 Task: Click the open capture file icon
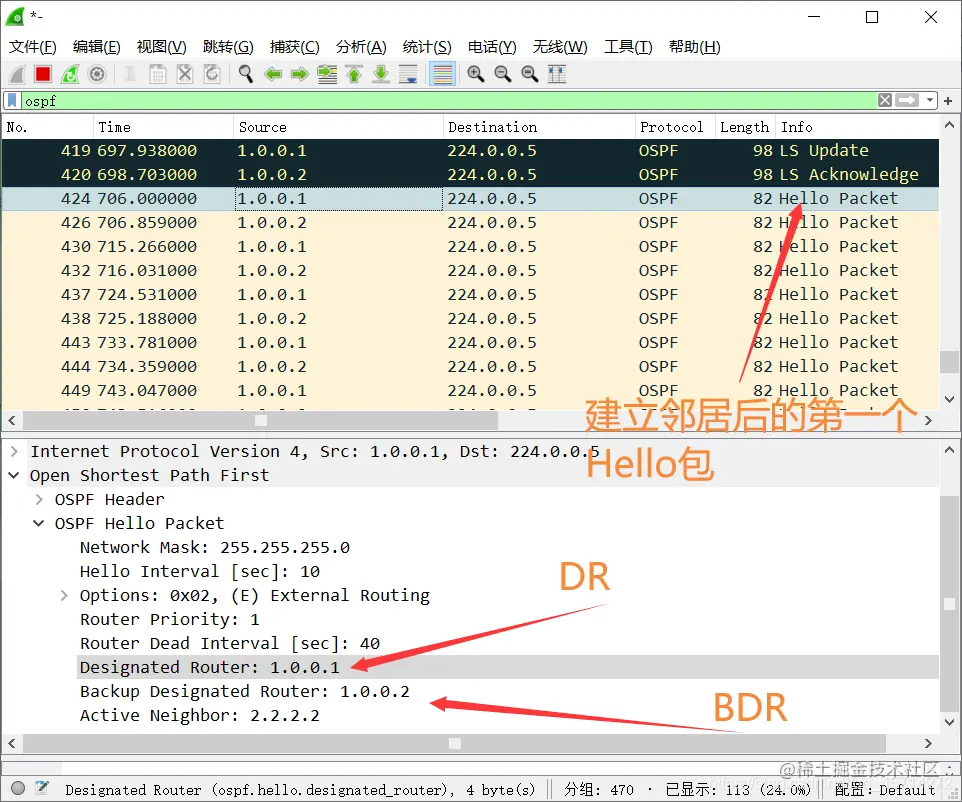click(130, 74)
